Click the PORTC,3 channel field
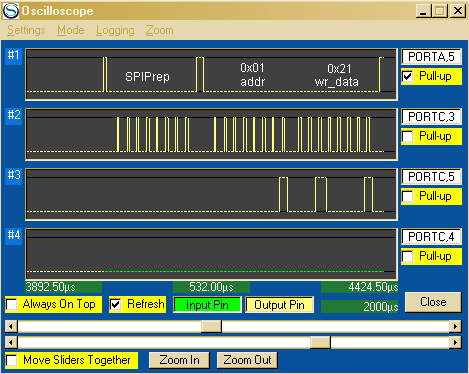Screen dimensions: 469x374 431,117
